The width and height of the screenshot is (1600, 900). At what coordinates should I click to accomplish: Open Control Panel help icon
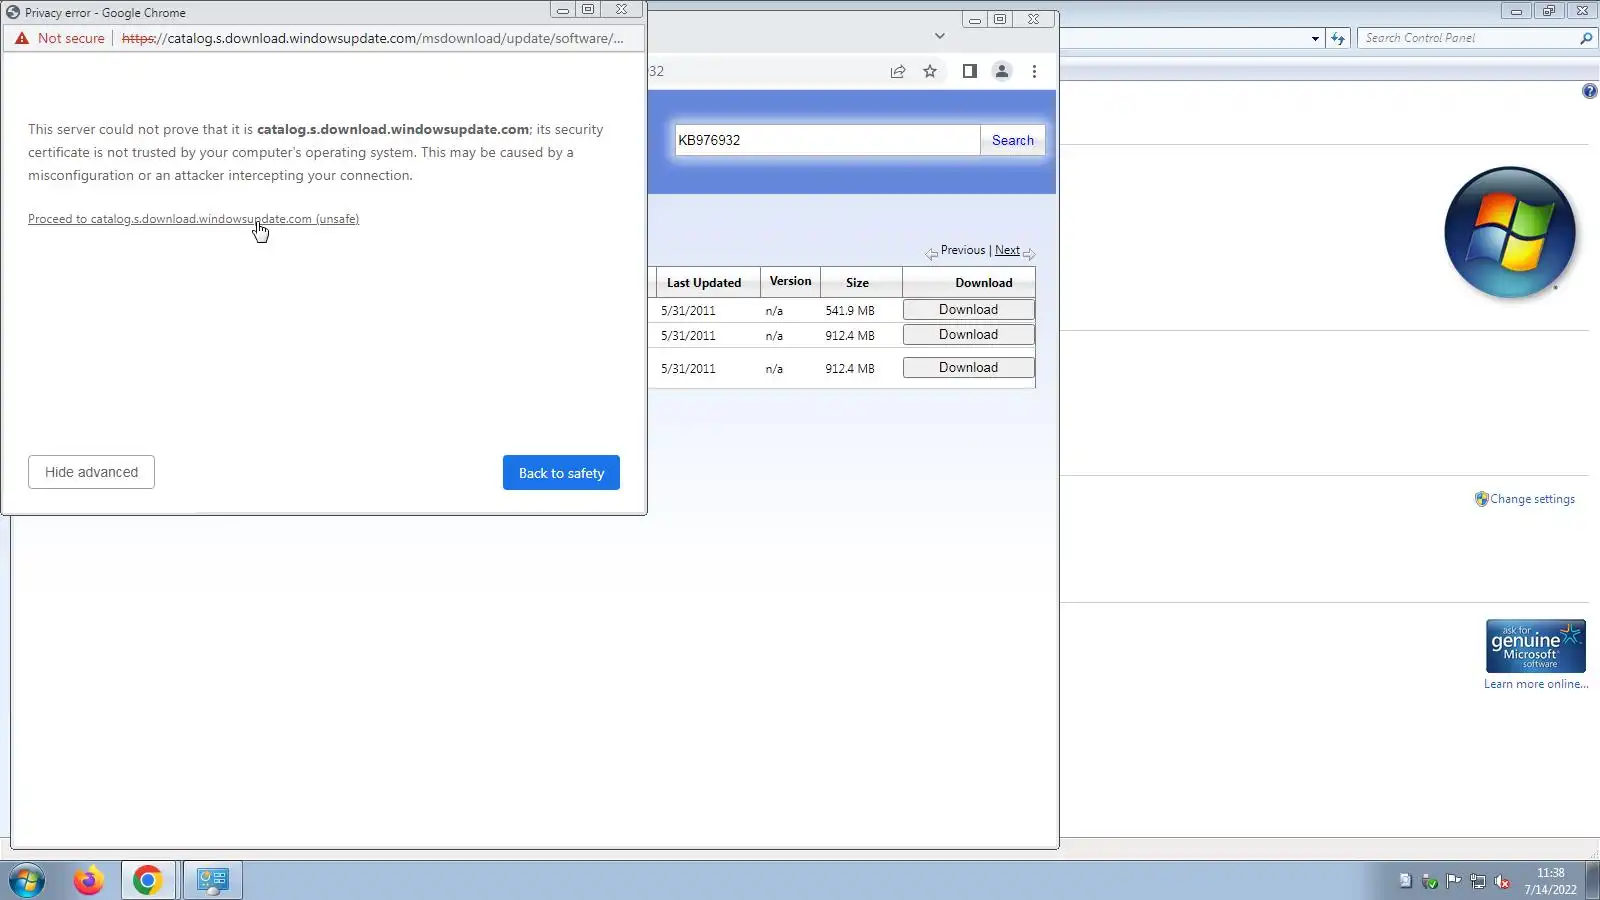point(1589,91)
